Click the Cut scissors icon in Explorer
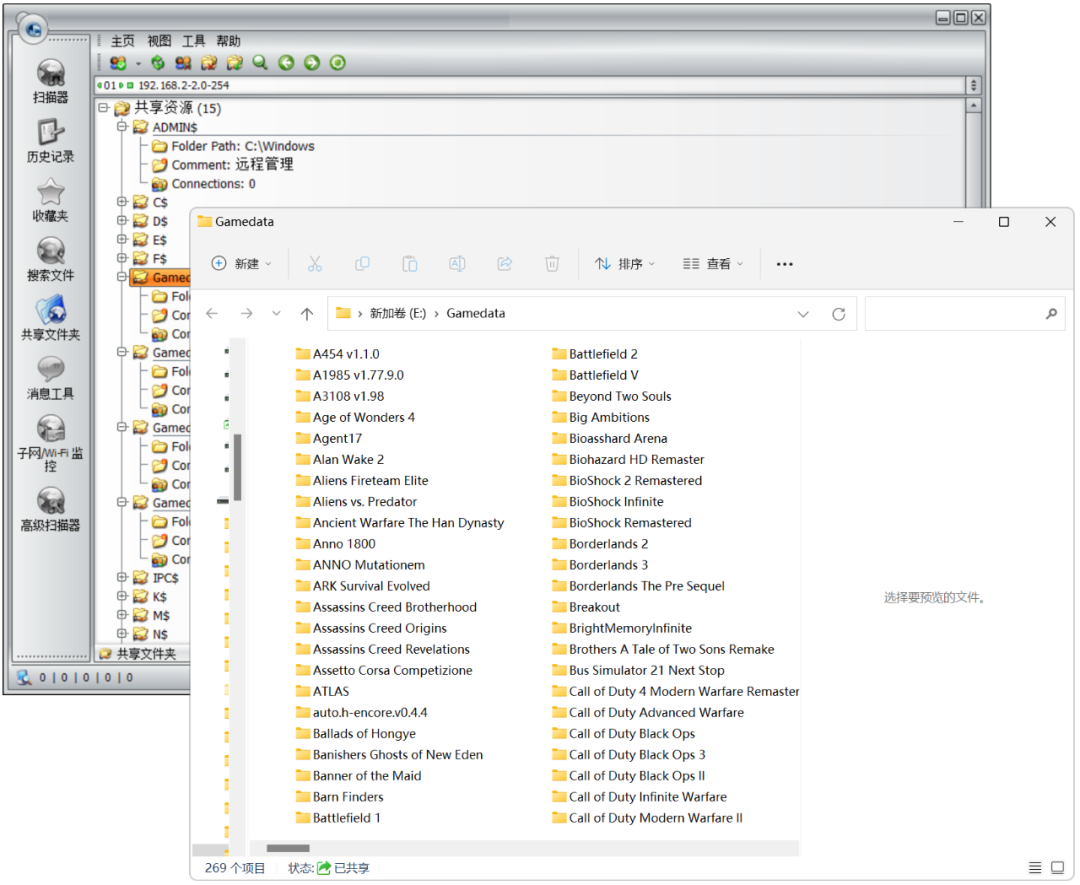This screenshot has width=1080, height=885. [x=315, y=264]
